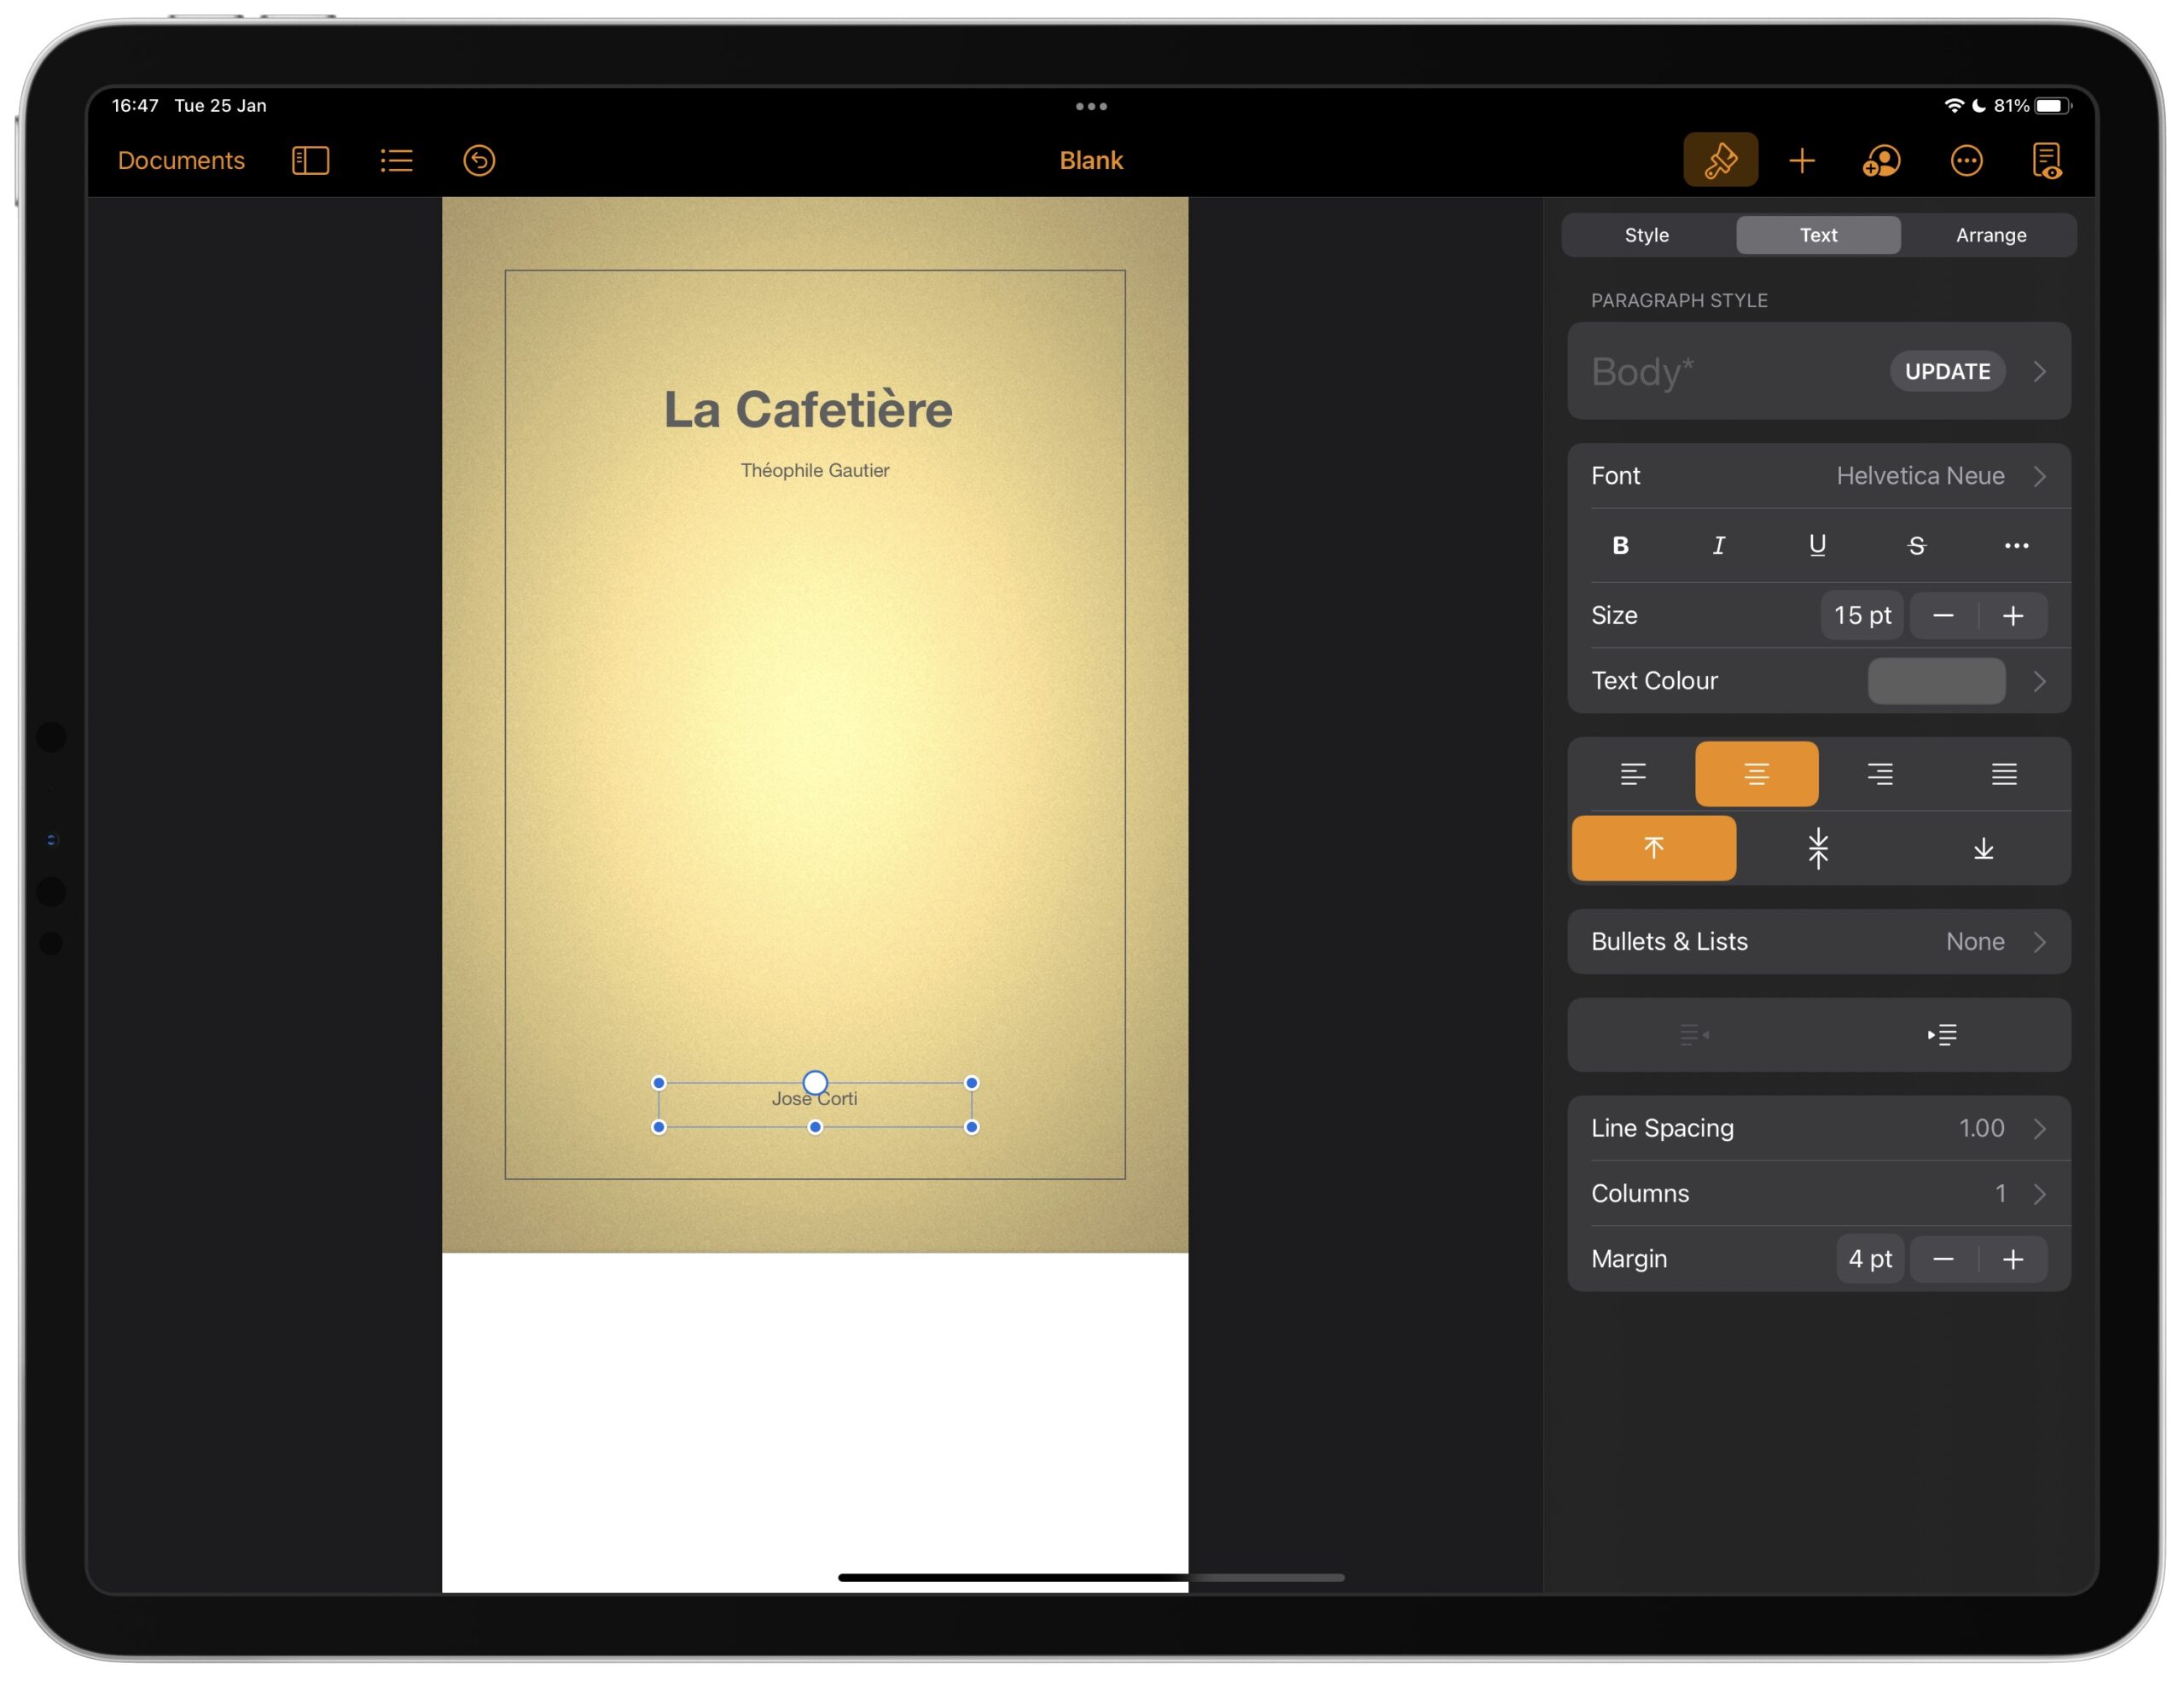Viewport: 2184px width, 1681px height.
Task: Switch to the Style tab
Action: click(x=1647, y=233)
